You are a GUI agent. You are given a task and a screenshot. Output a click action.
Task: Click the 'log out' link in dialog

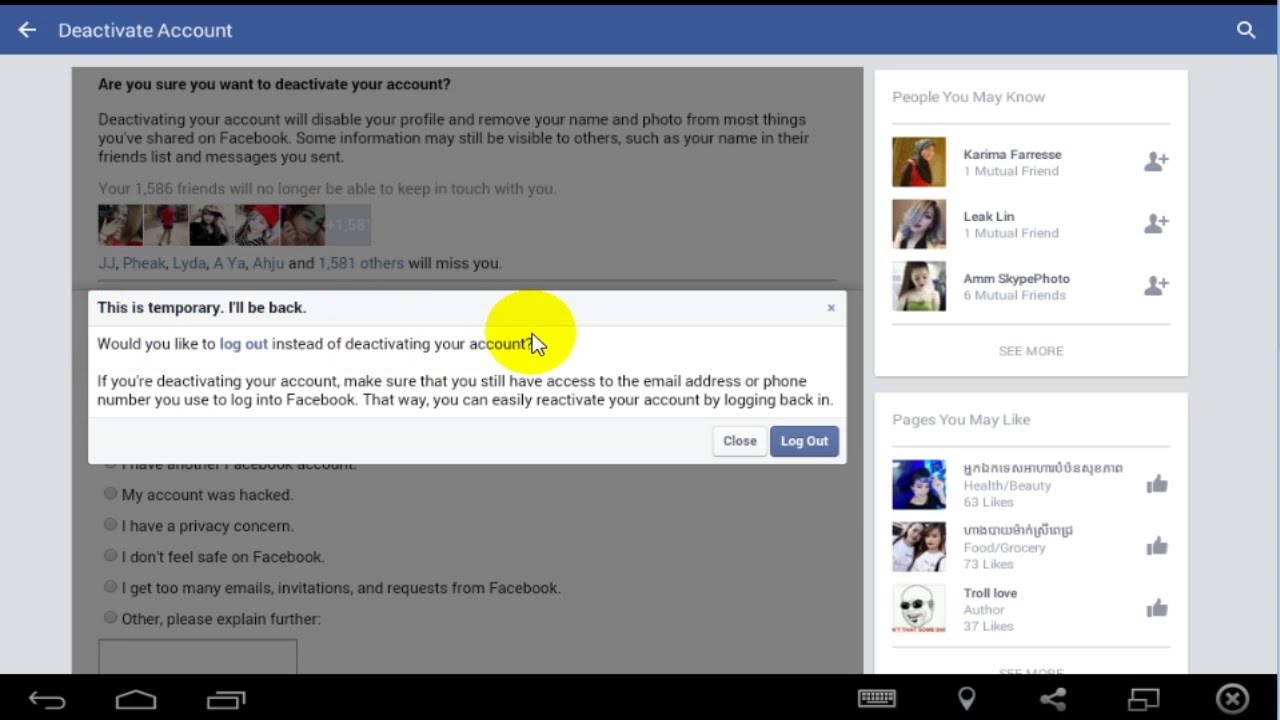[244, 344]
